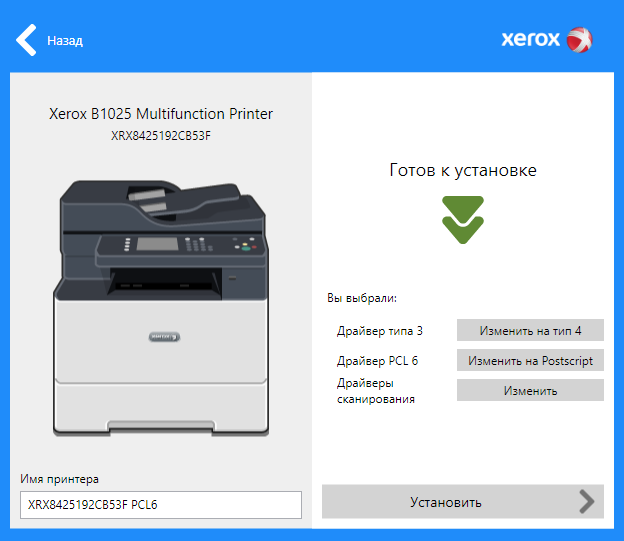Select the XRX8425192CB53F serial text
The image size is (624, 541).
coord(161,136)
